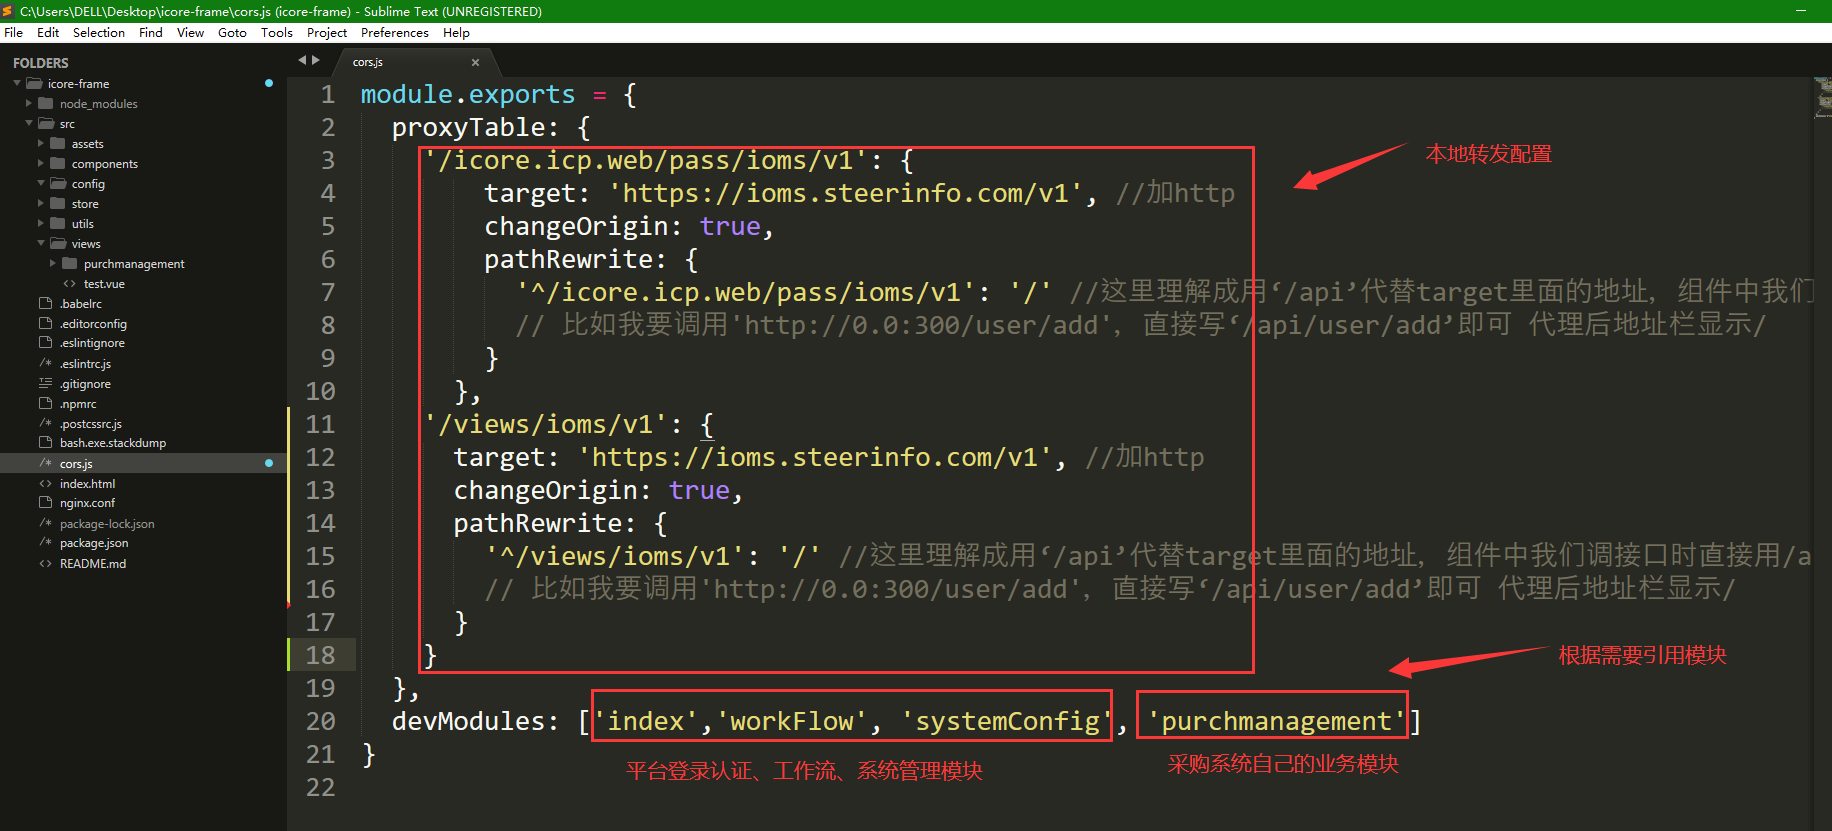Collapse the src folder arrow
Image resolution: width=1832 pixels, height=831 pixels.
(x=29, y=124)
